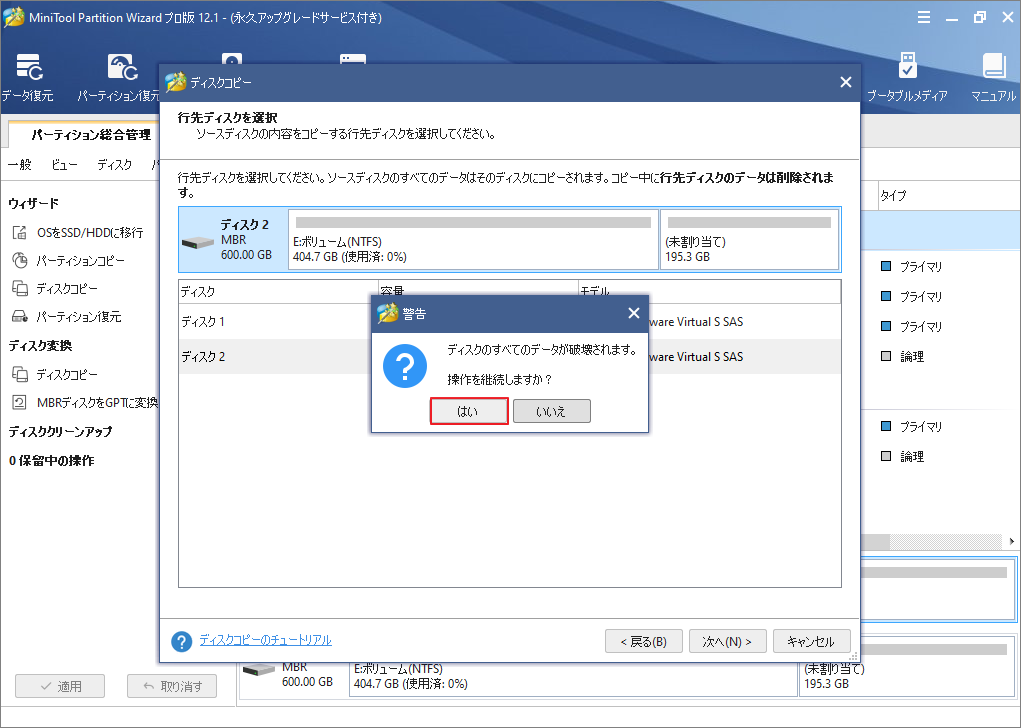The image size is (1021, 728).
Task: Proceed by clicking 次へ(N)
Action: [x=727, y=640]
